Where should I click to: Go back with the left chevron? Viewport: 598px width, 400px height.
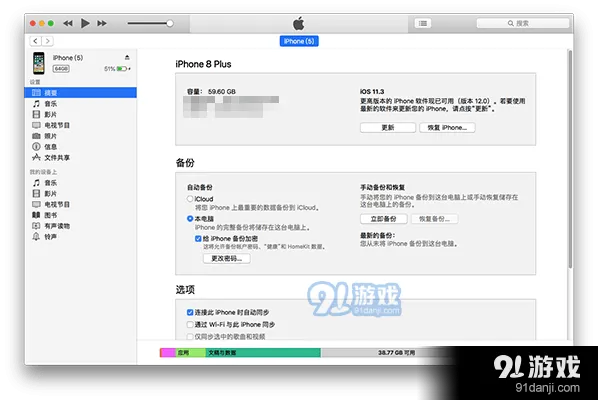[x=35, y=41]
